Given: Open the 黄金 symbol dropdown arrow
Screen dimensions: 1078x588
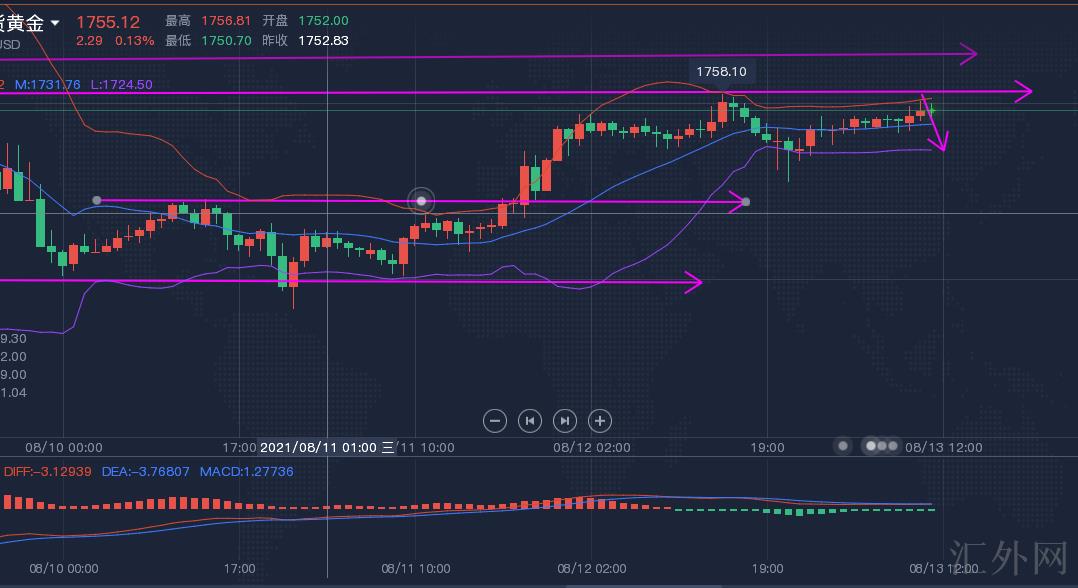Looking at the screenshot, I should (x=55, y=23).
